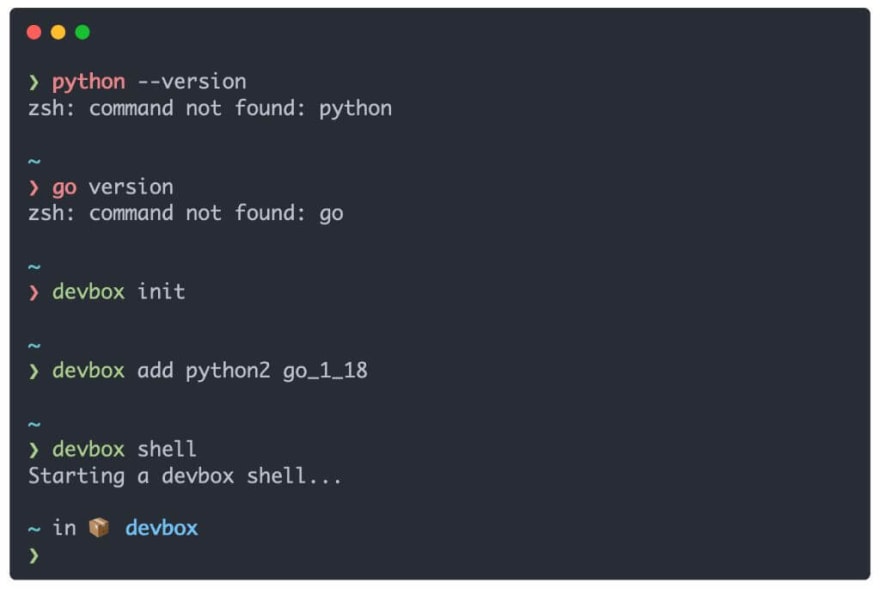
Task: Click the green maximize window button
Action: (x=82, y=32)
